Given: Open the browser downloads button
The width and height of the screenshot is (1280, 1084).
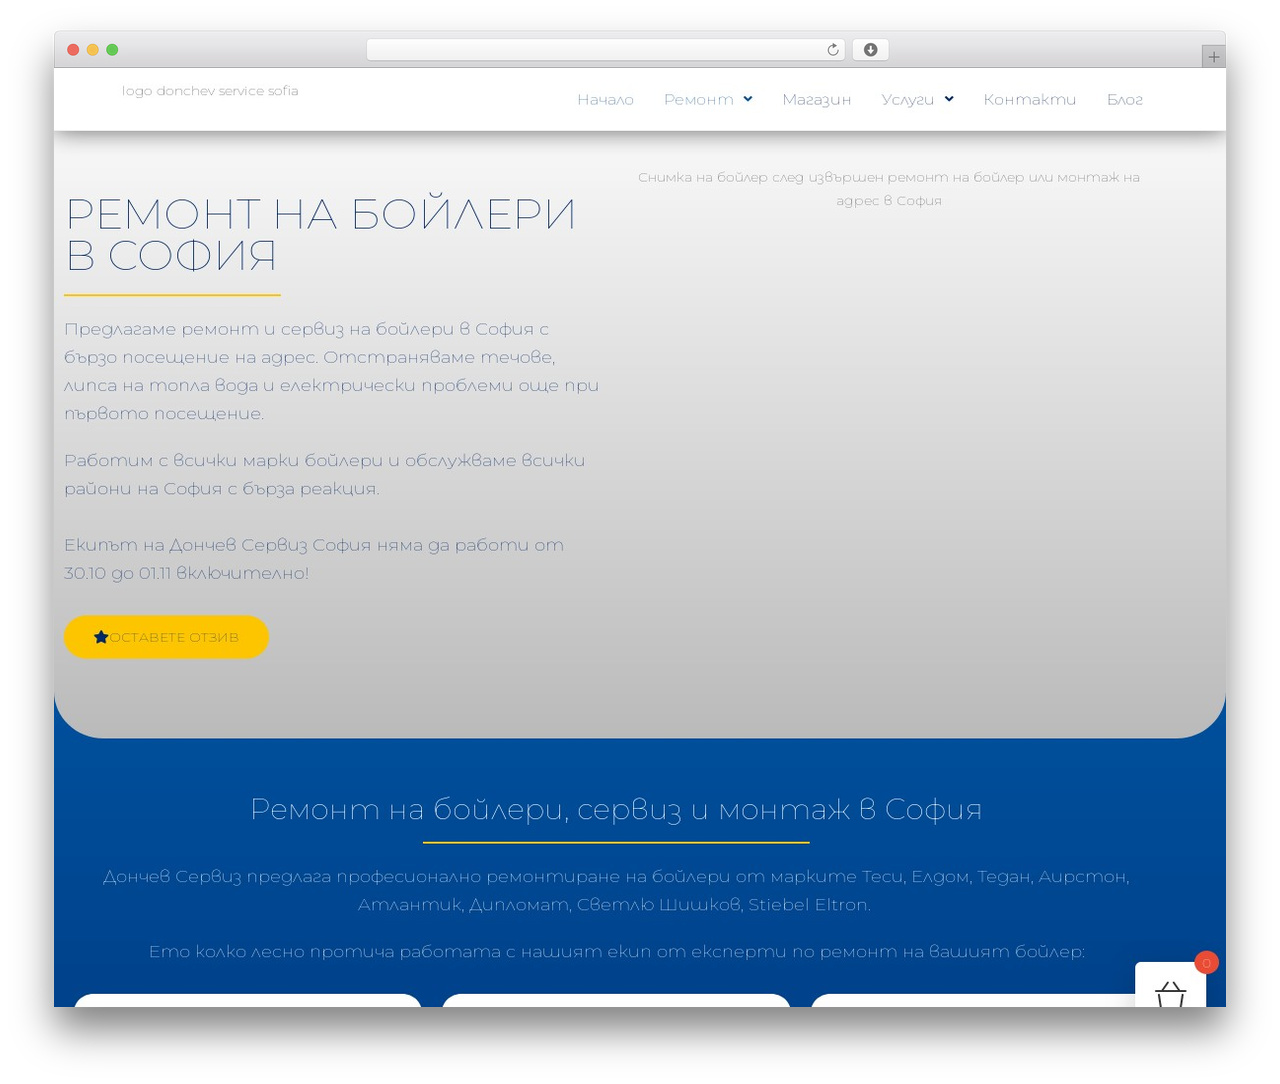Looking at the screenshot, I should [871, 50].
